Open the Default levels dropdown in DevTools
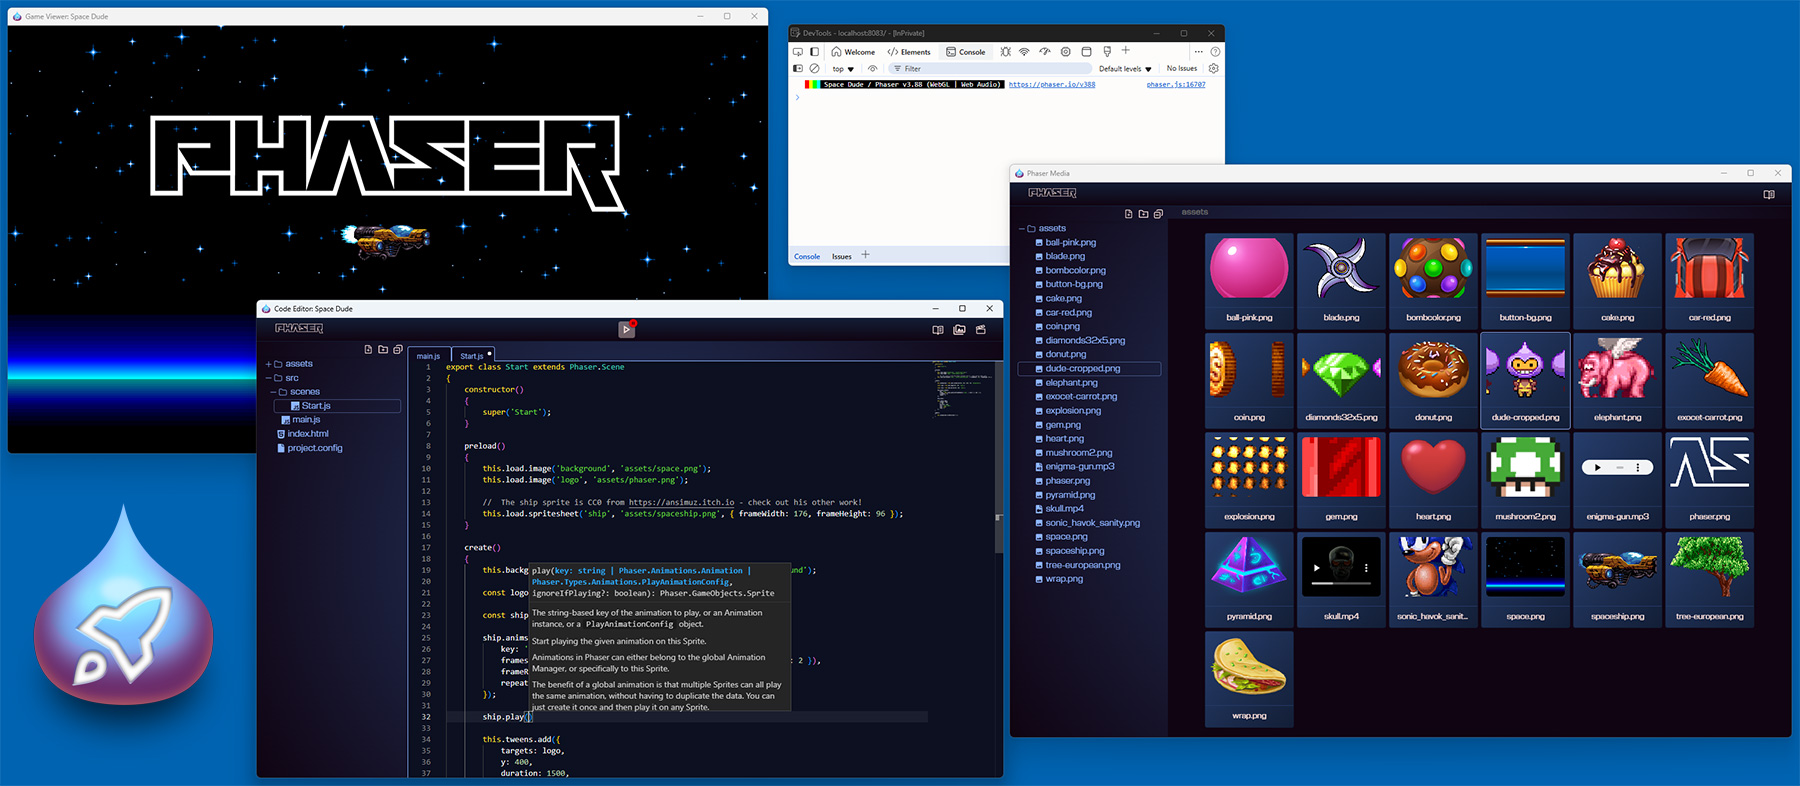 pyautogui.click(x=1125, y=69)
